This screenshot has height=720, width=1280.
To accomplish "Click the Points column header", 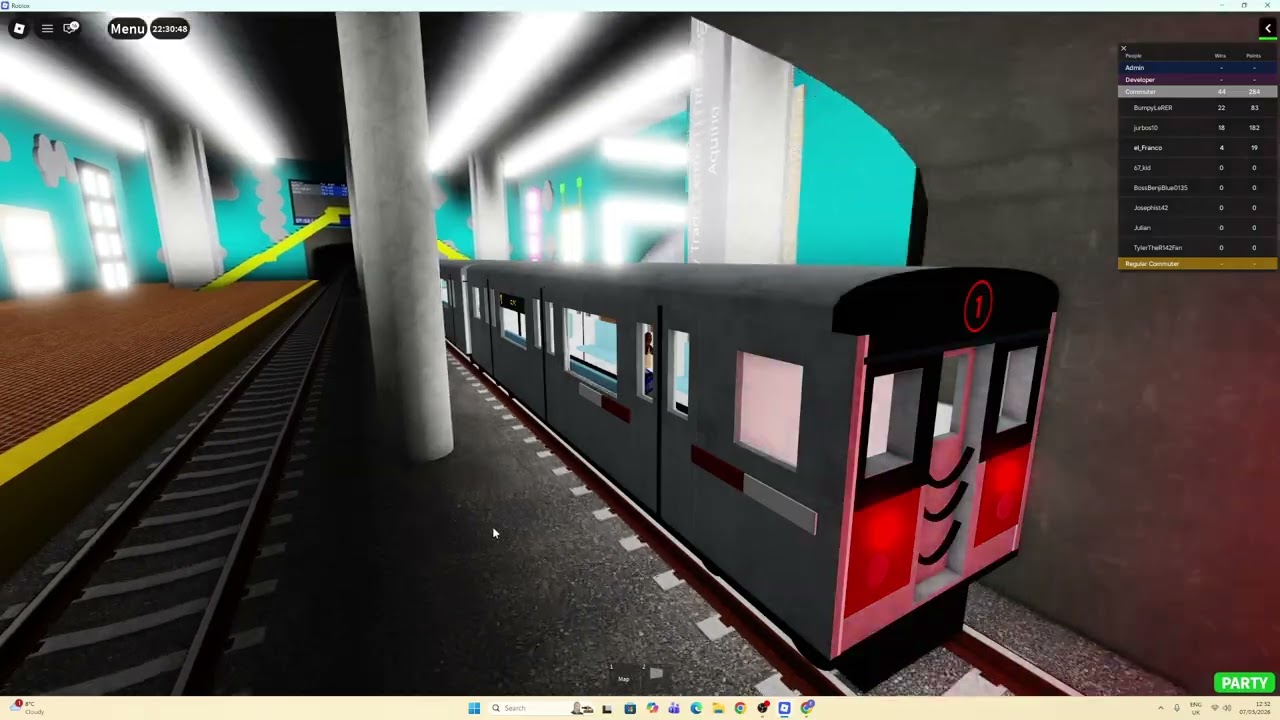I will 1253,56.
